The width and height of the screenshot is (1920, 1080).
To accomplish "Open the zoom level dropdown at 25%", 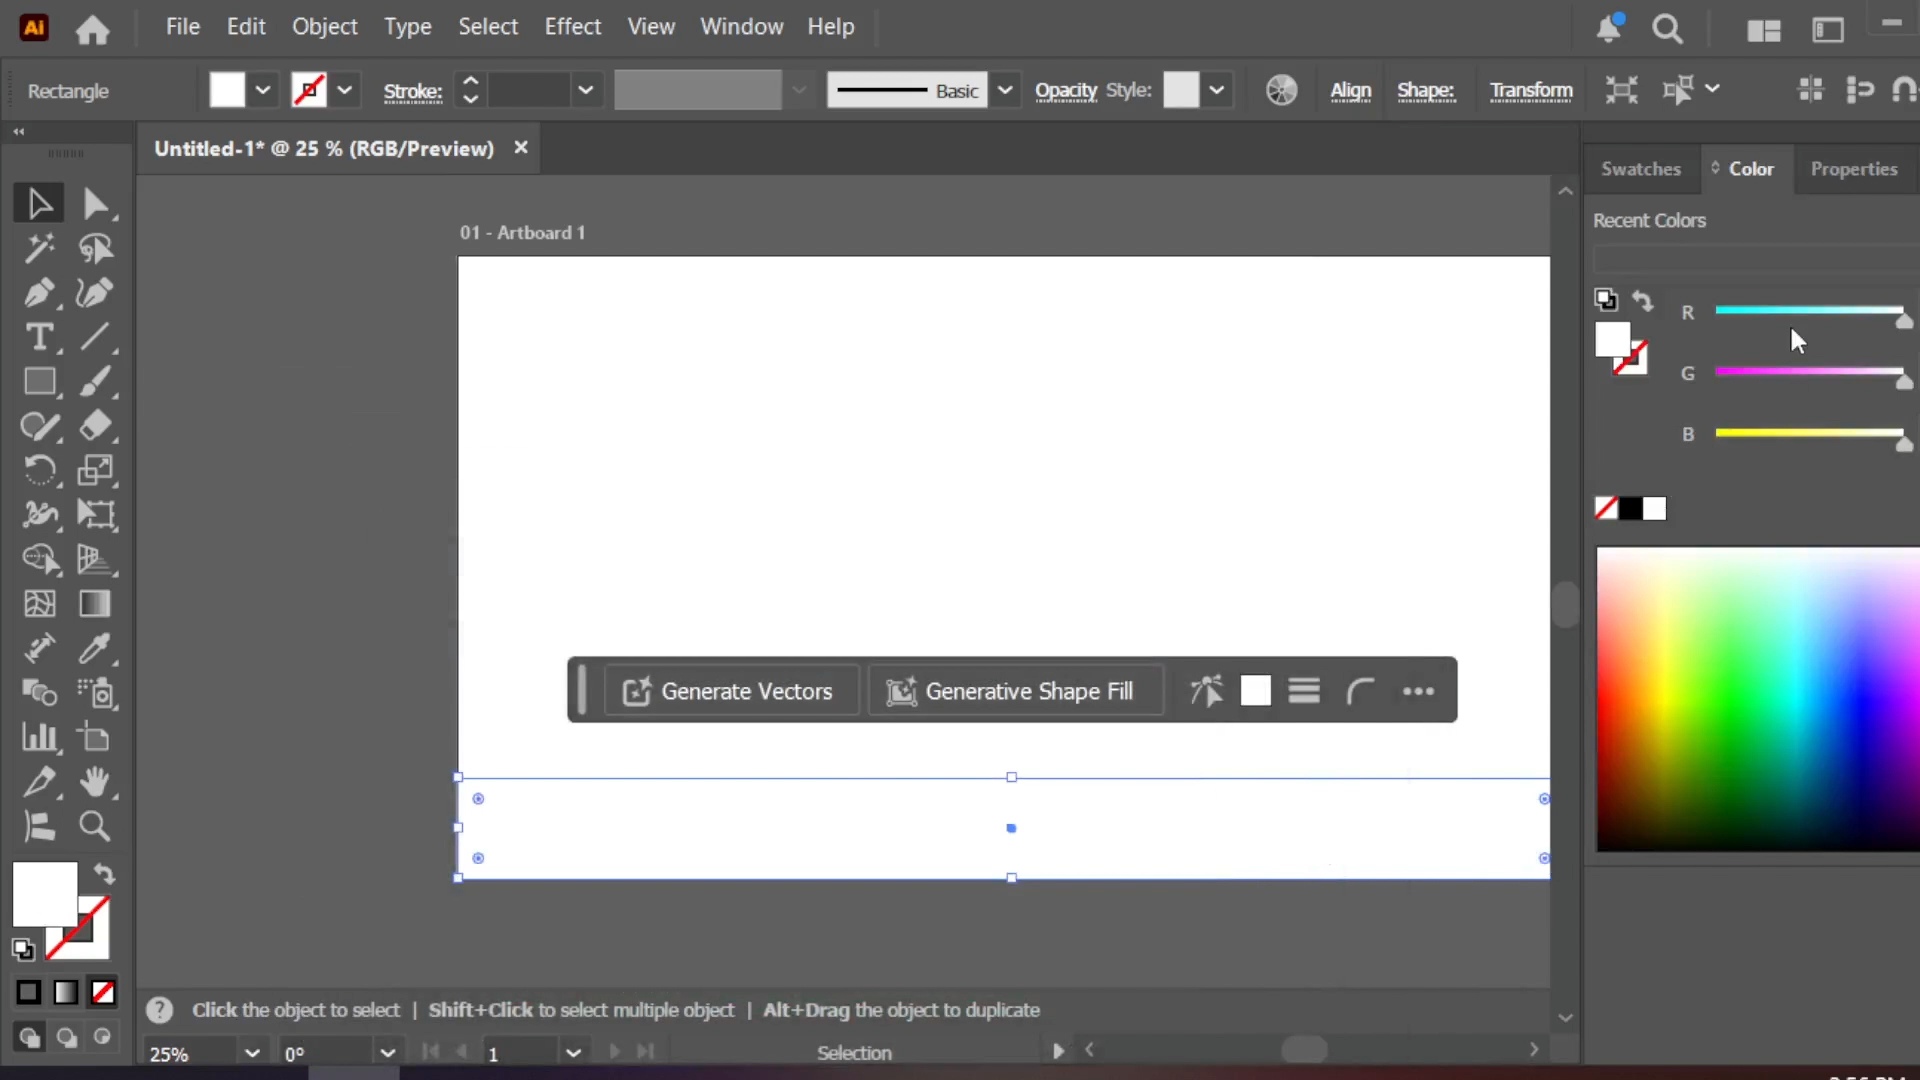I will [x=252, y=1053].
